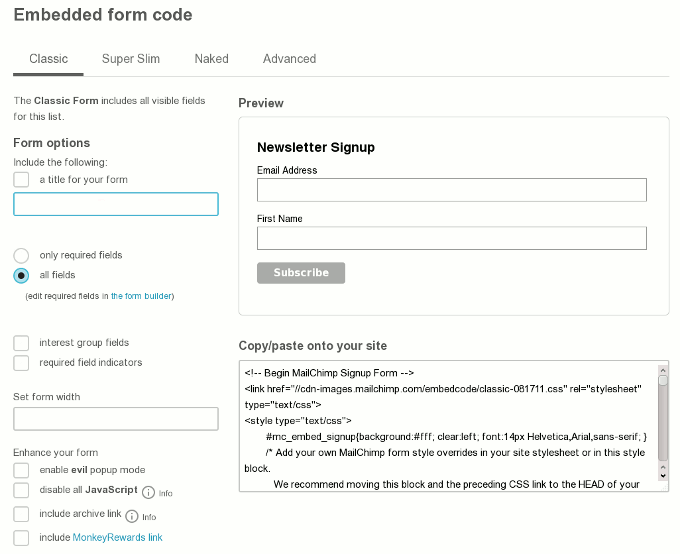Click the Set form width input field

point(116,419)
